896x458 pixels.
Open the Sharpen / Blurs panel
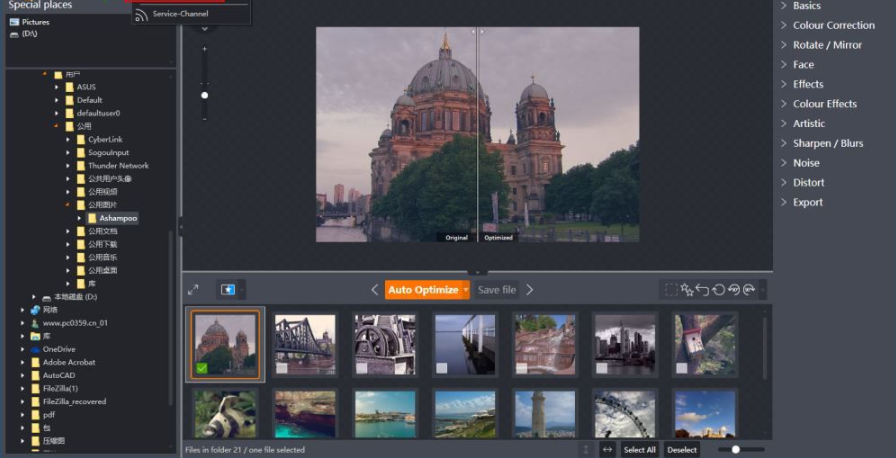[x=827, y=143]
